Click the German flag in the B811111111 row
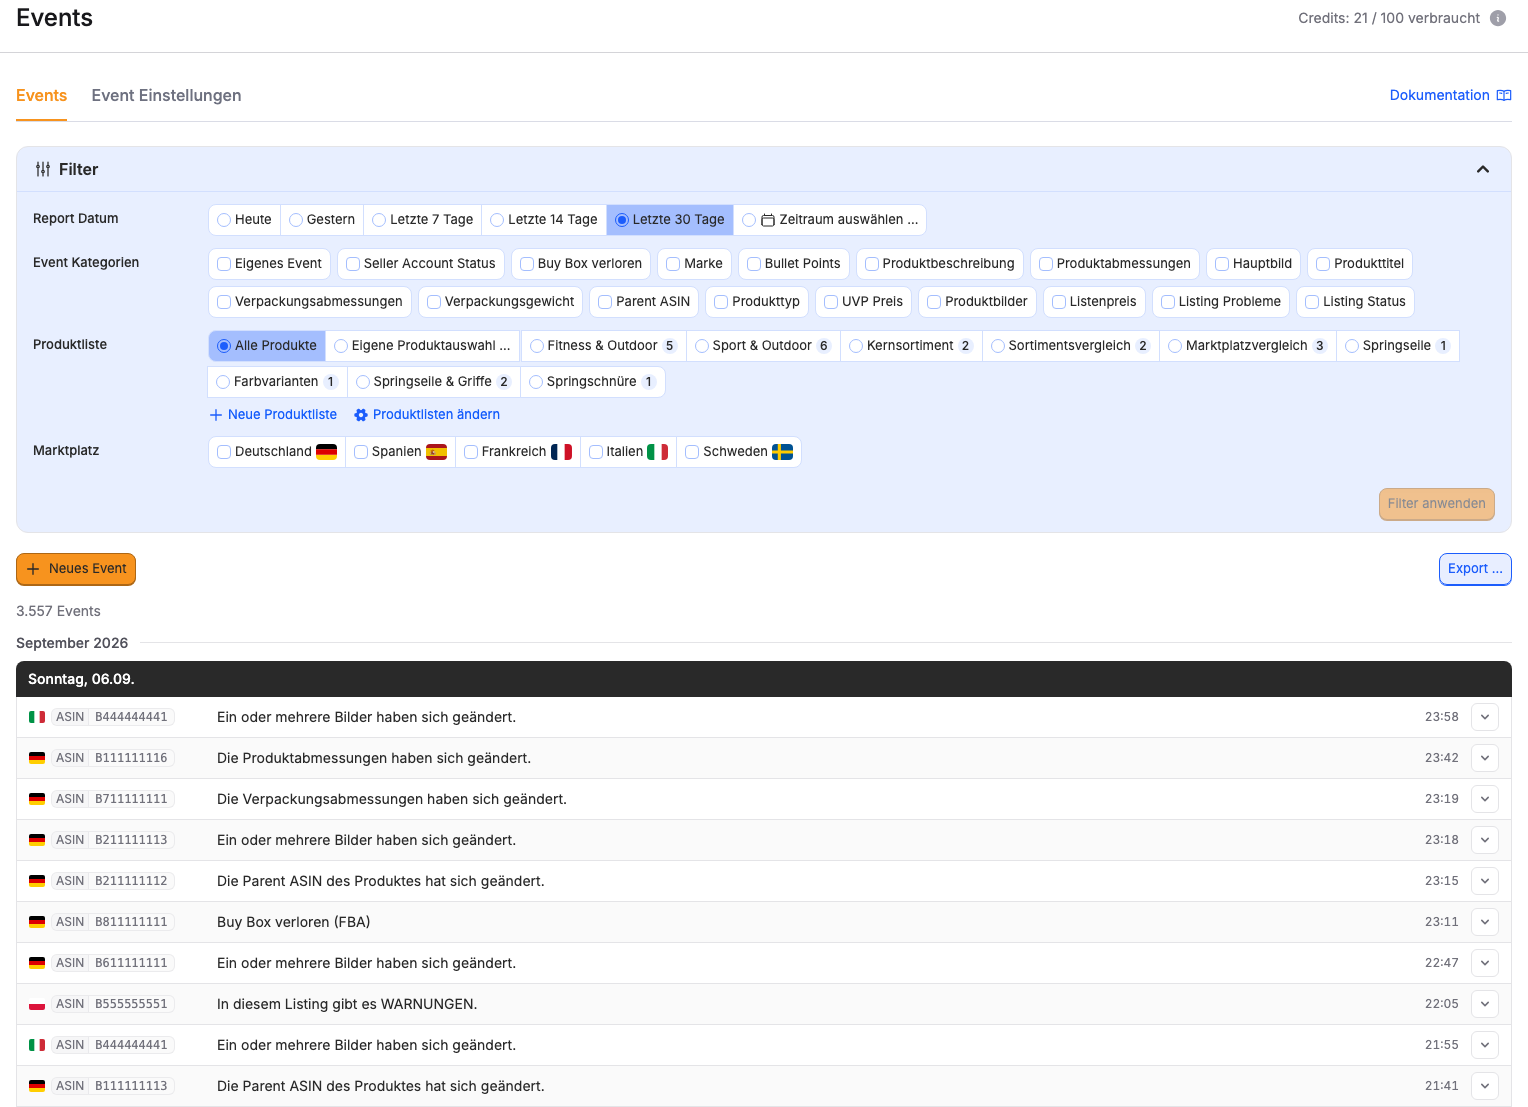Image resolution: width=1528 pixels, height=1107 pixels. [37, 922]
